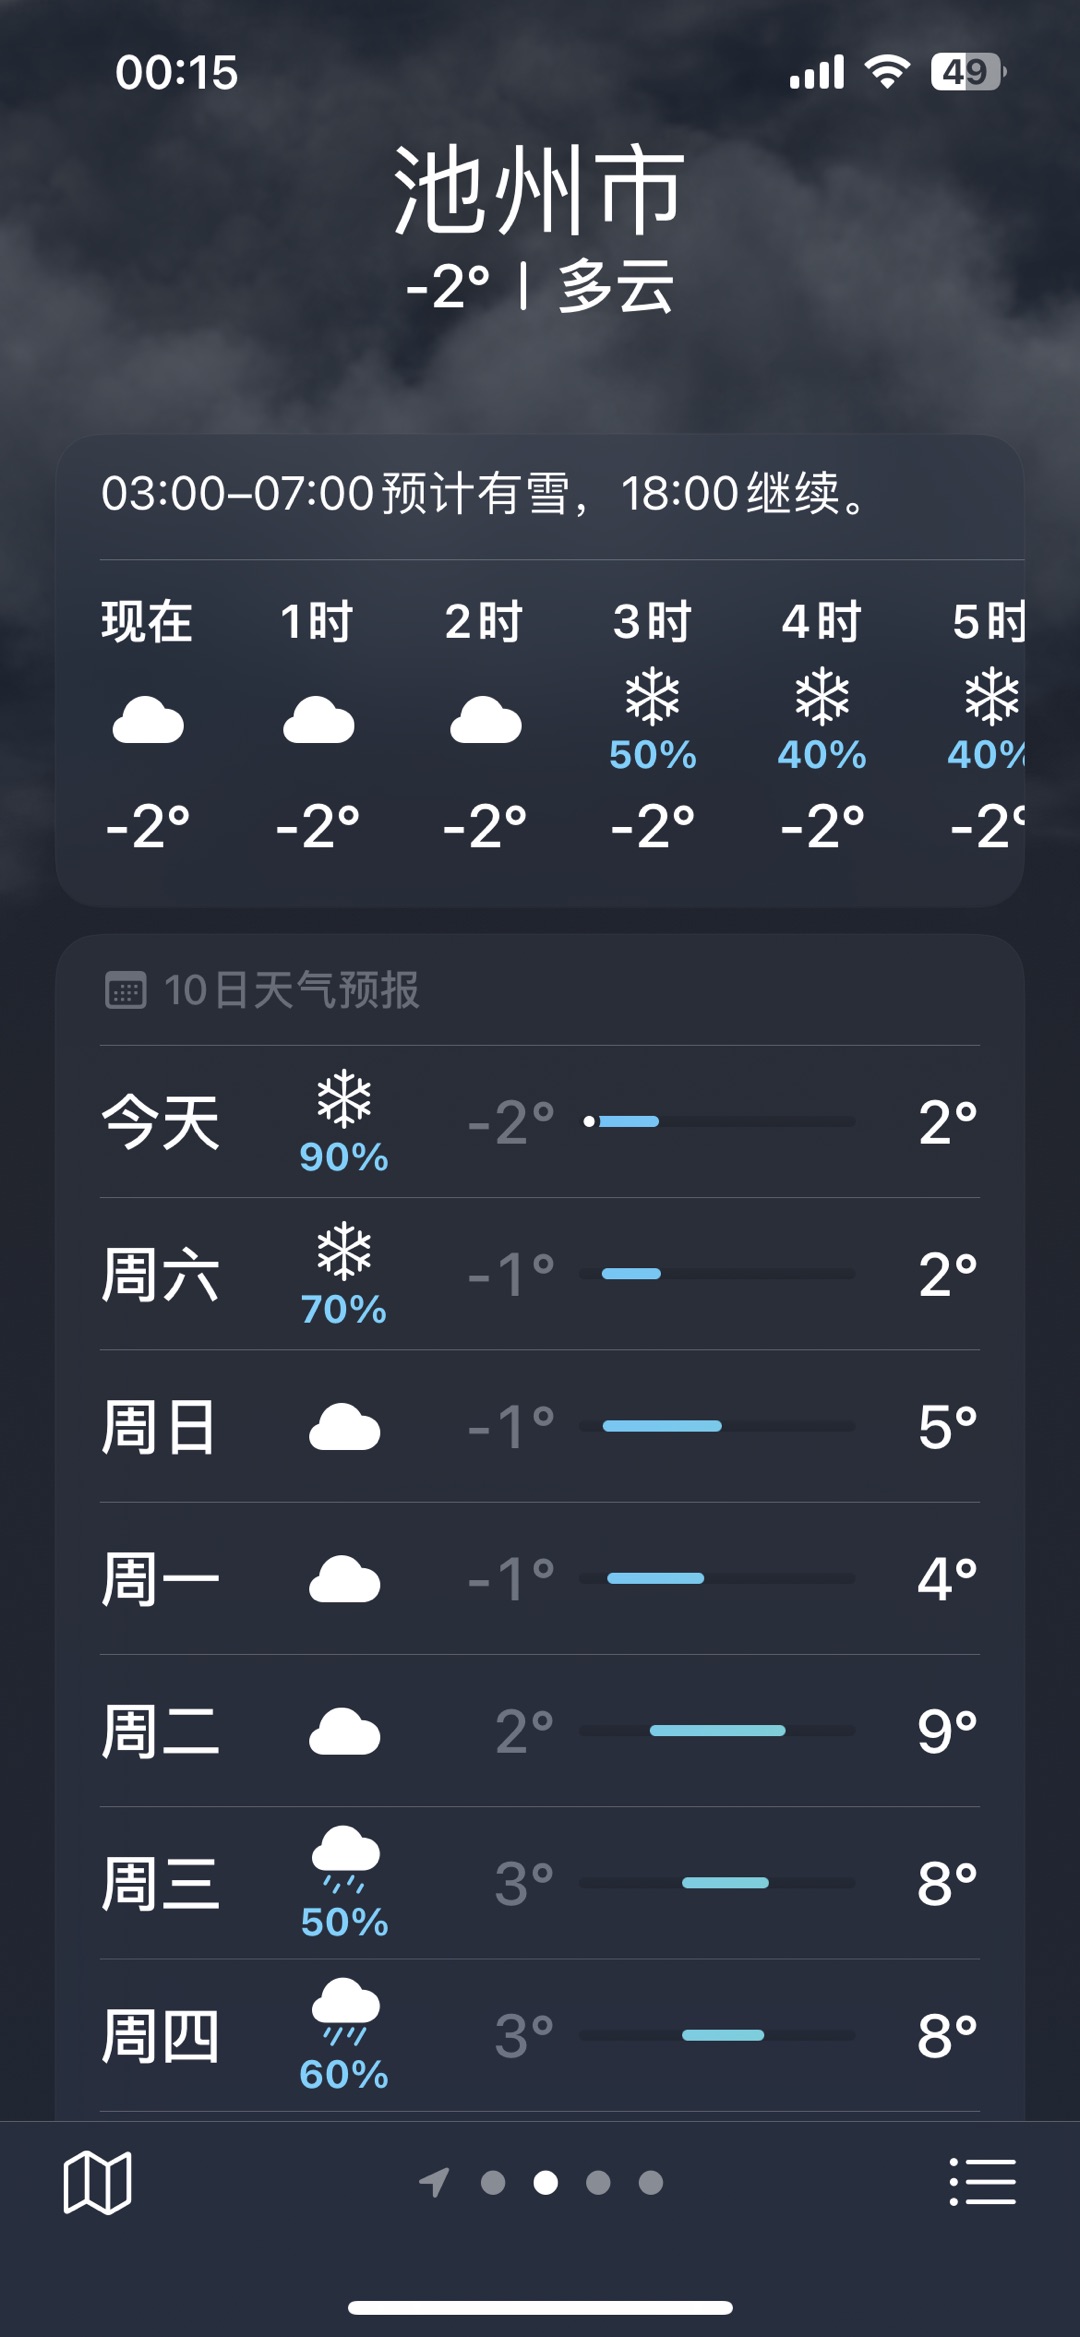The height and width of the screenshot is (2337, 1080).
Task: Open the weather map icon
Action: coord(97,2182)
